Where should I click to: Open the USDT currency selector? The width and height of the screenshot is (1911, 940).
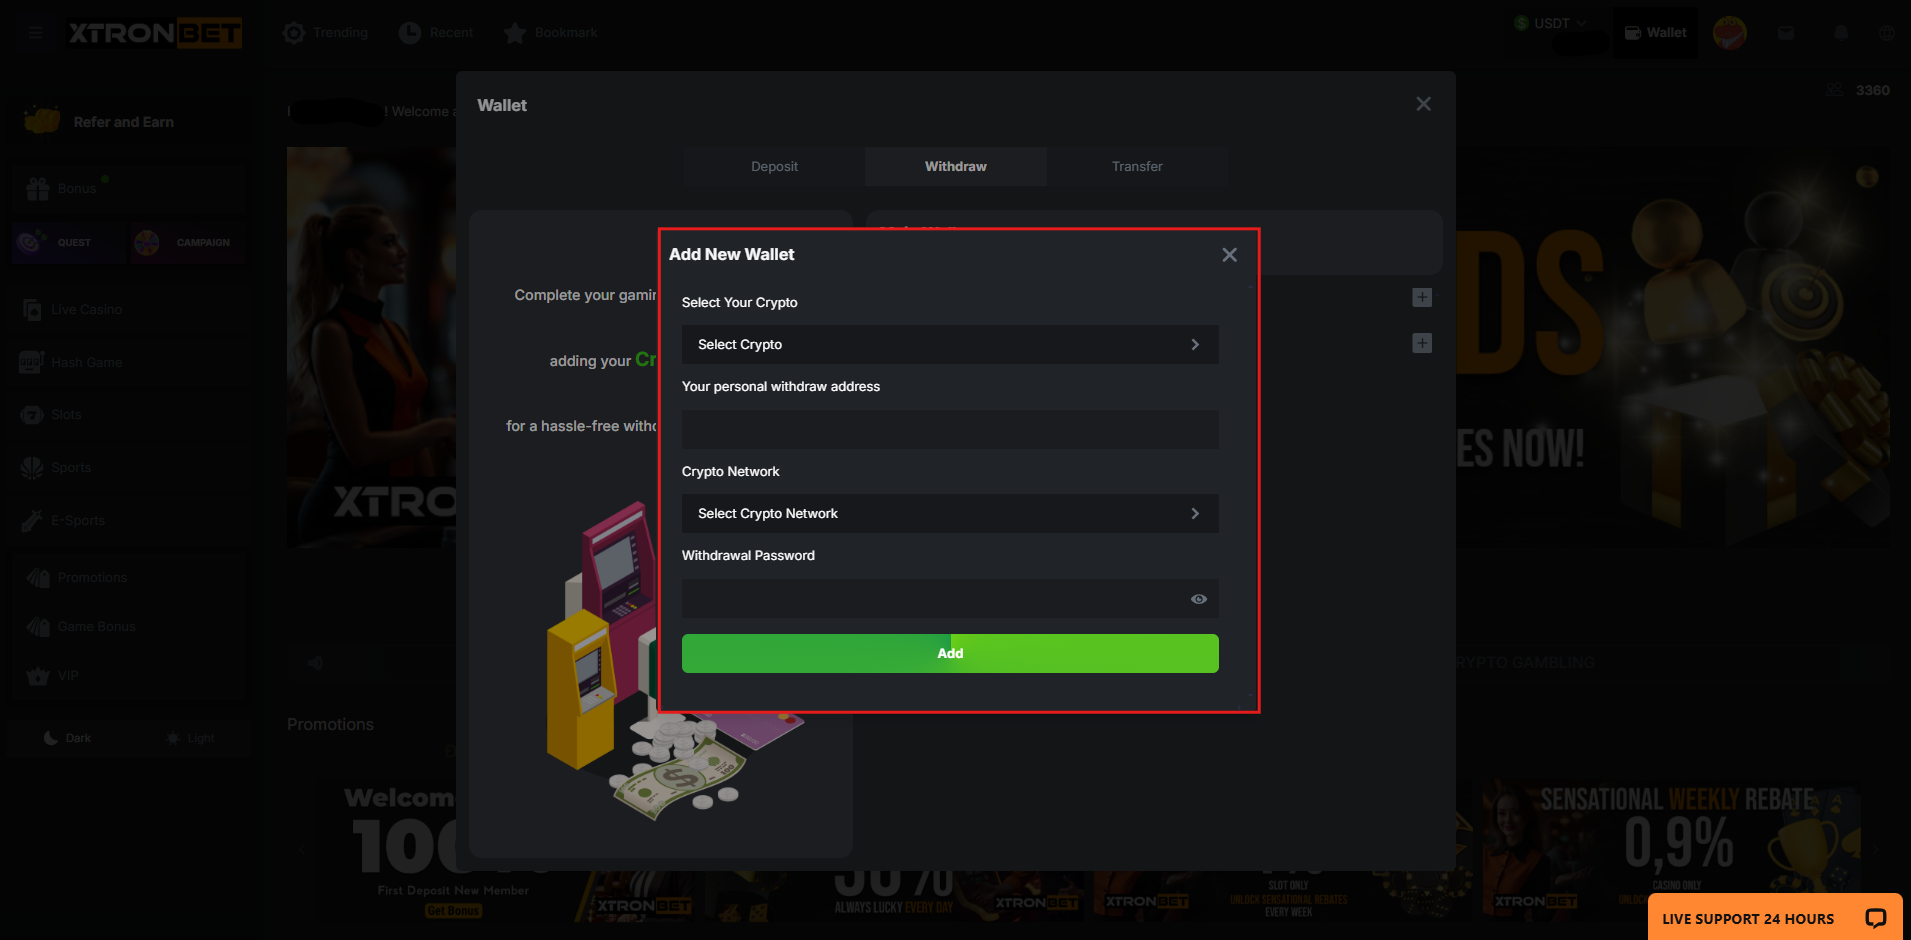click(x=1550, y=23)
